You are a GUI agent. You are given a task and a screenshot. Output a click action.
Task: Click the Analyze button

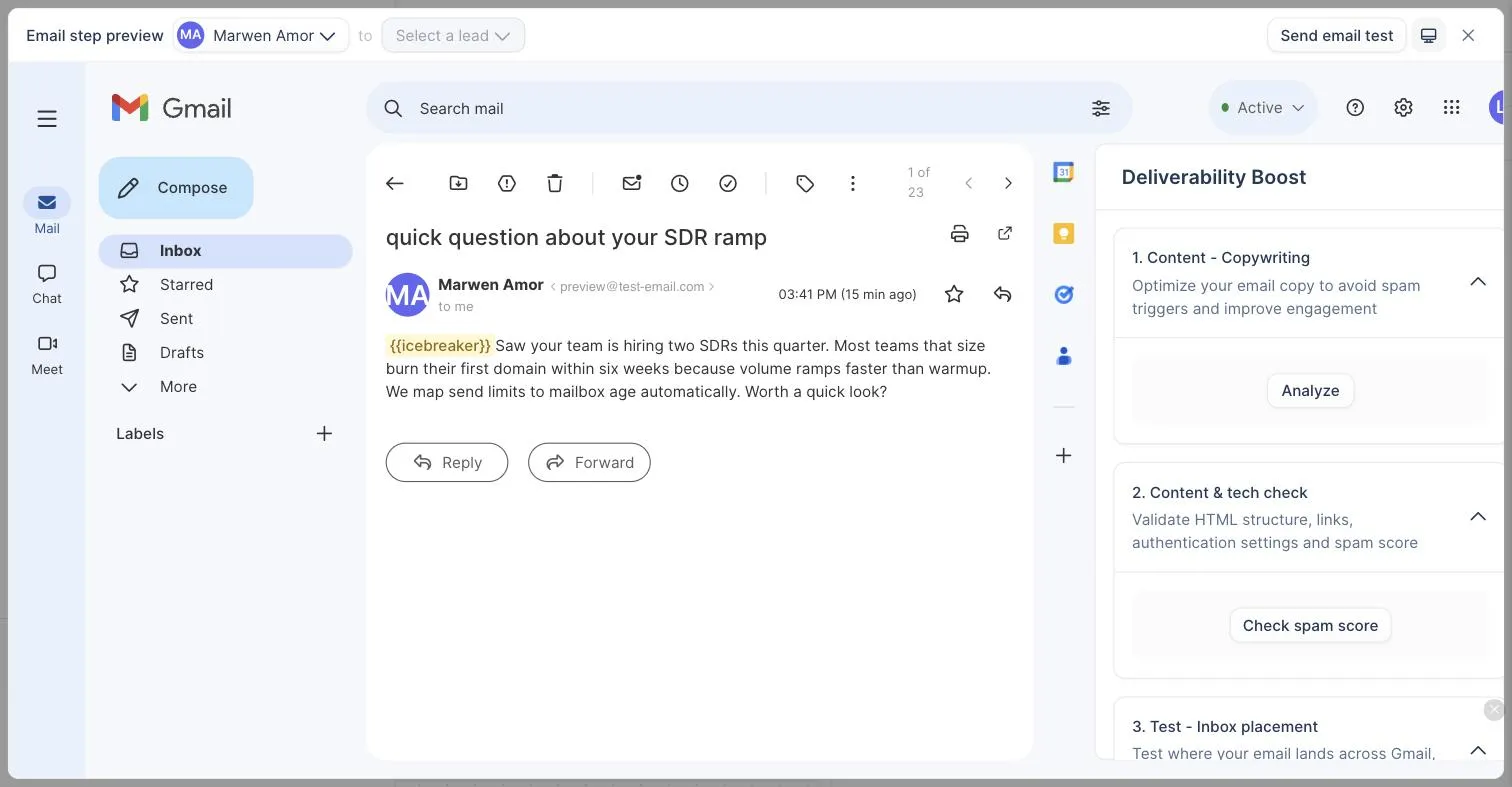1310,390
